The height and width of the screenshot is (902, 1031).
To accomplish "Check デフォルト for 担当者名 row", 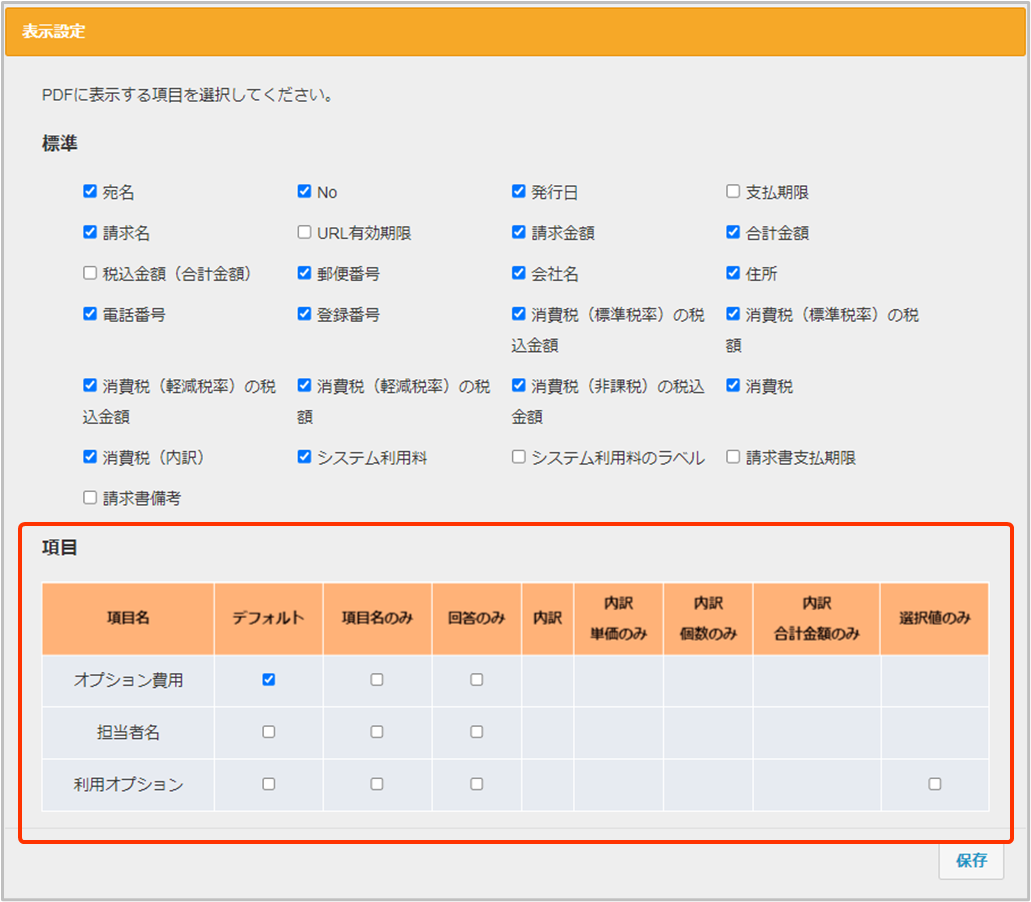I will 268,732.
